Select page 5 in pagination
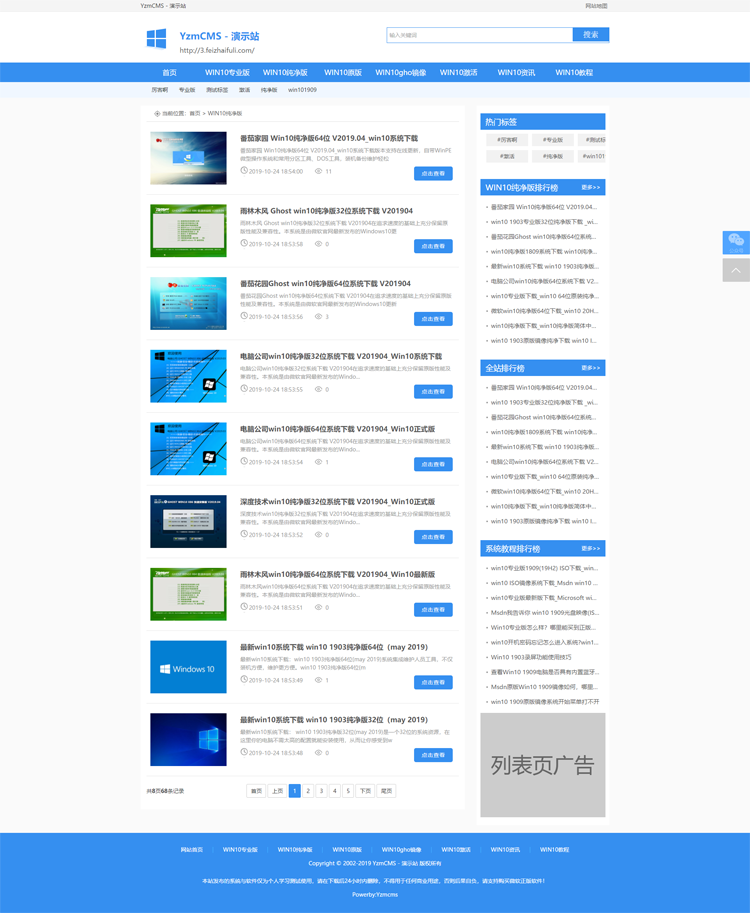This screenshot has height=913, width=750. 348,791
